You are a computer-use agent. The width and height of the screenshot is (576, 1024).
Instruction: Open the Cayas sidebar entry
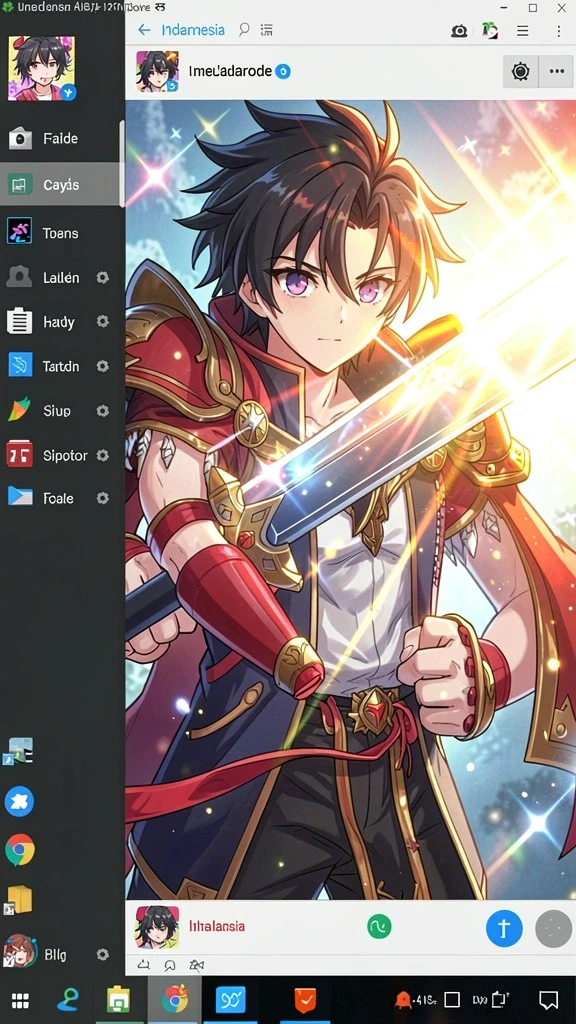point(60,185)
